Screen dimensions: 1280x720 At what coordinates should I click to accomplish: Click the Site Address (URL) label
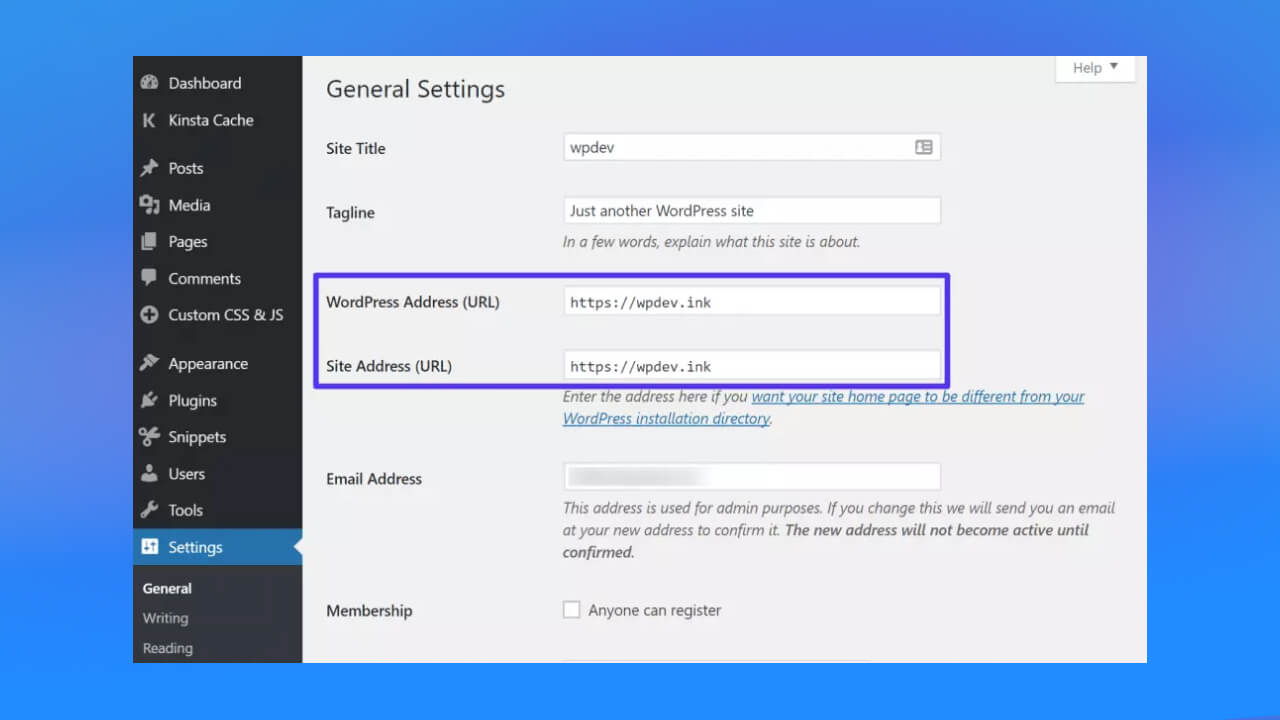[x=388, y=366]
